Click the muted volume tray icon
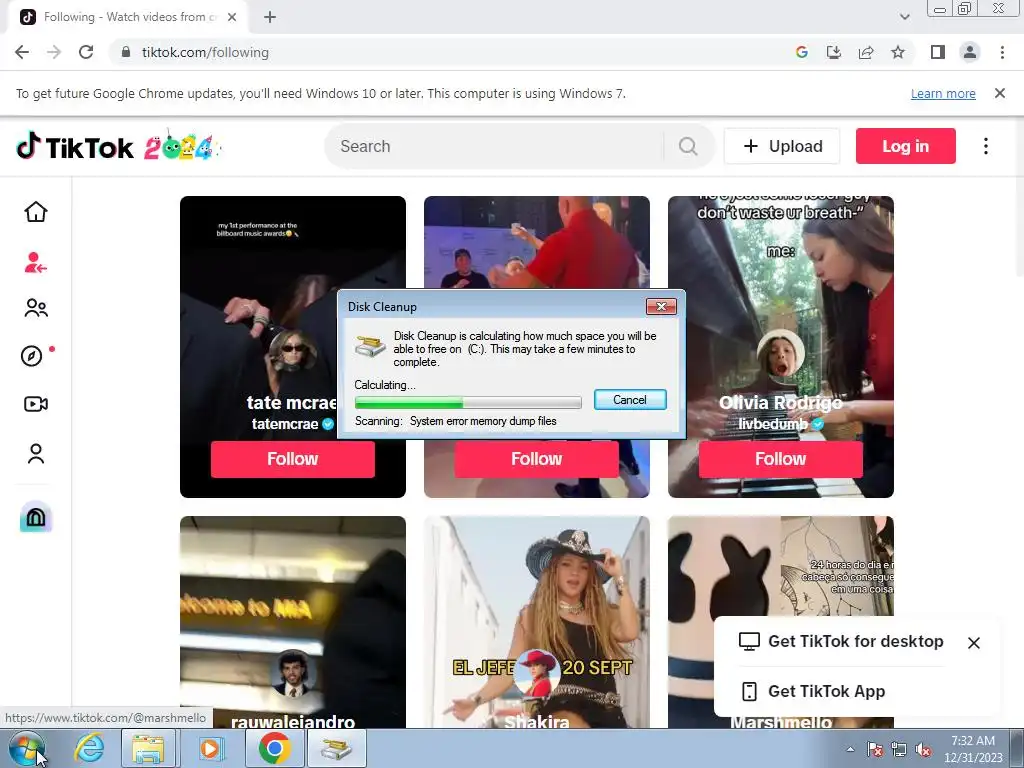Viewport: 1024px width, 768px height. tap(923, 750)
